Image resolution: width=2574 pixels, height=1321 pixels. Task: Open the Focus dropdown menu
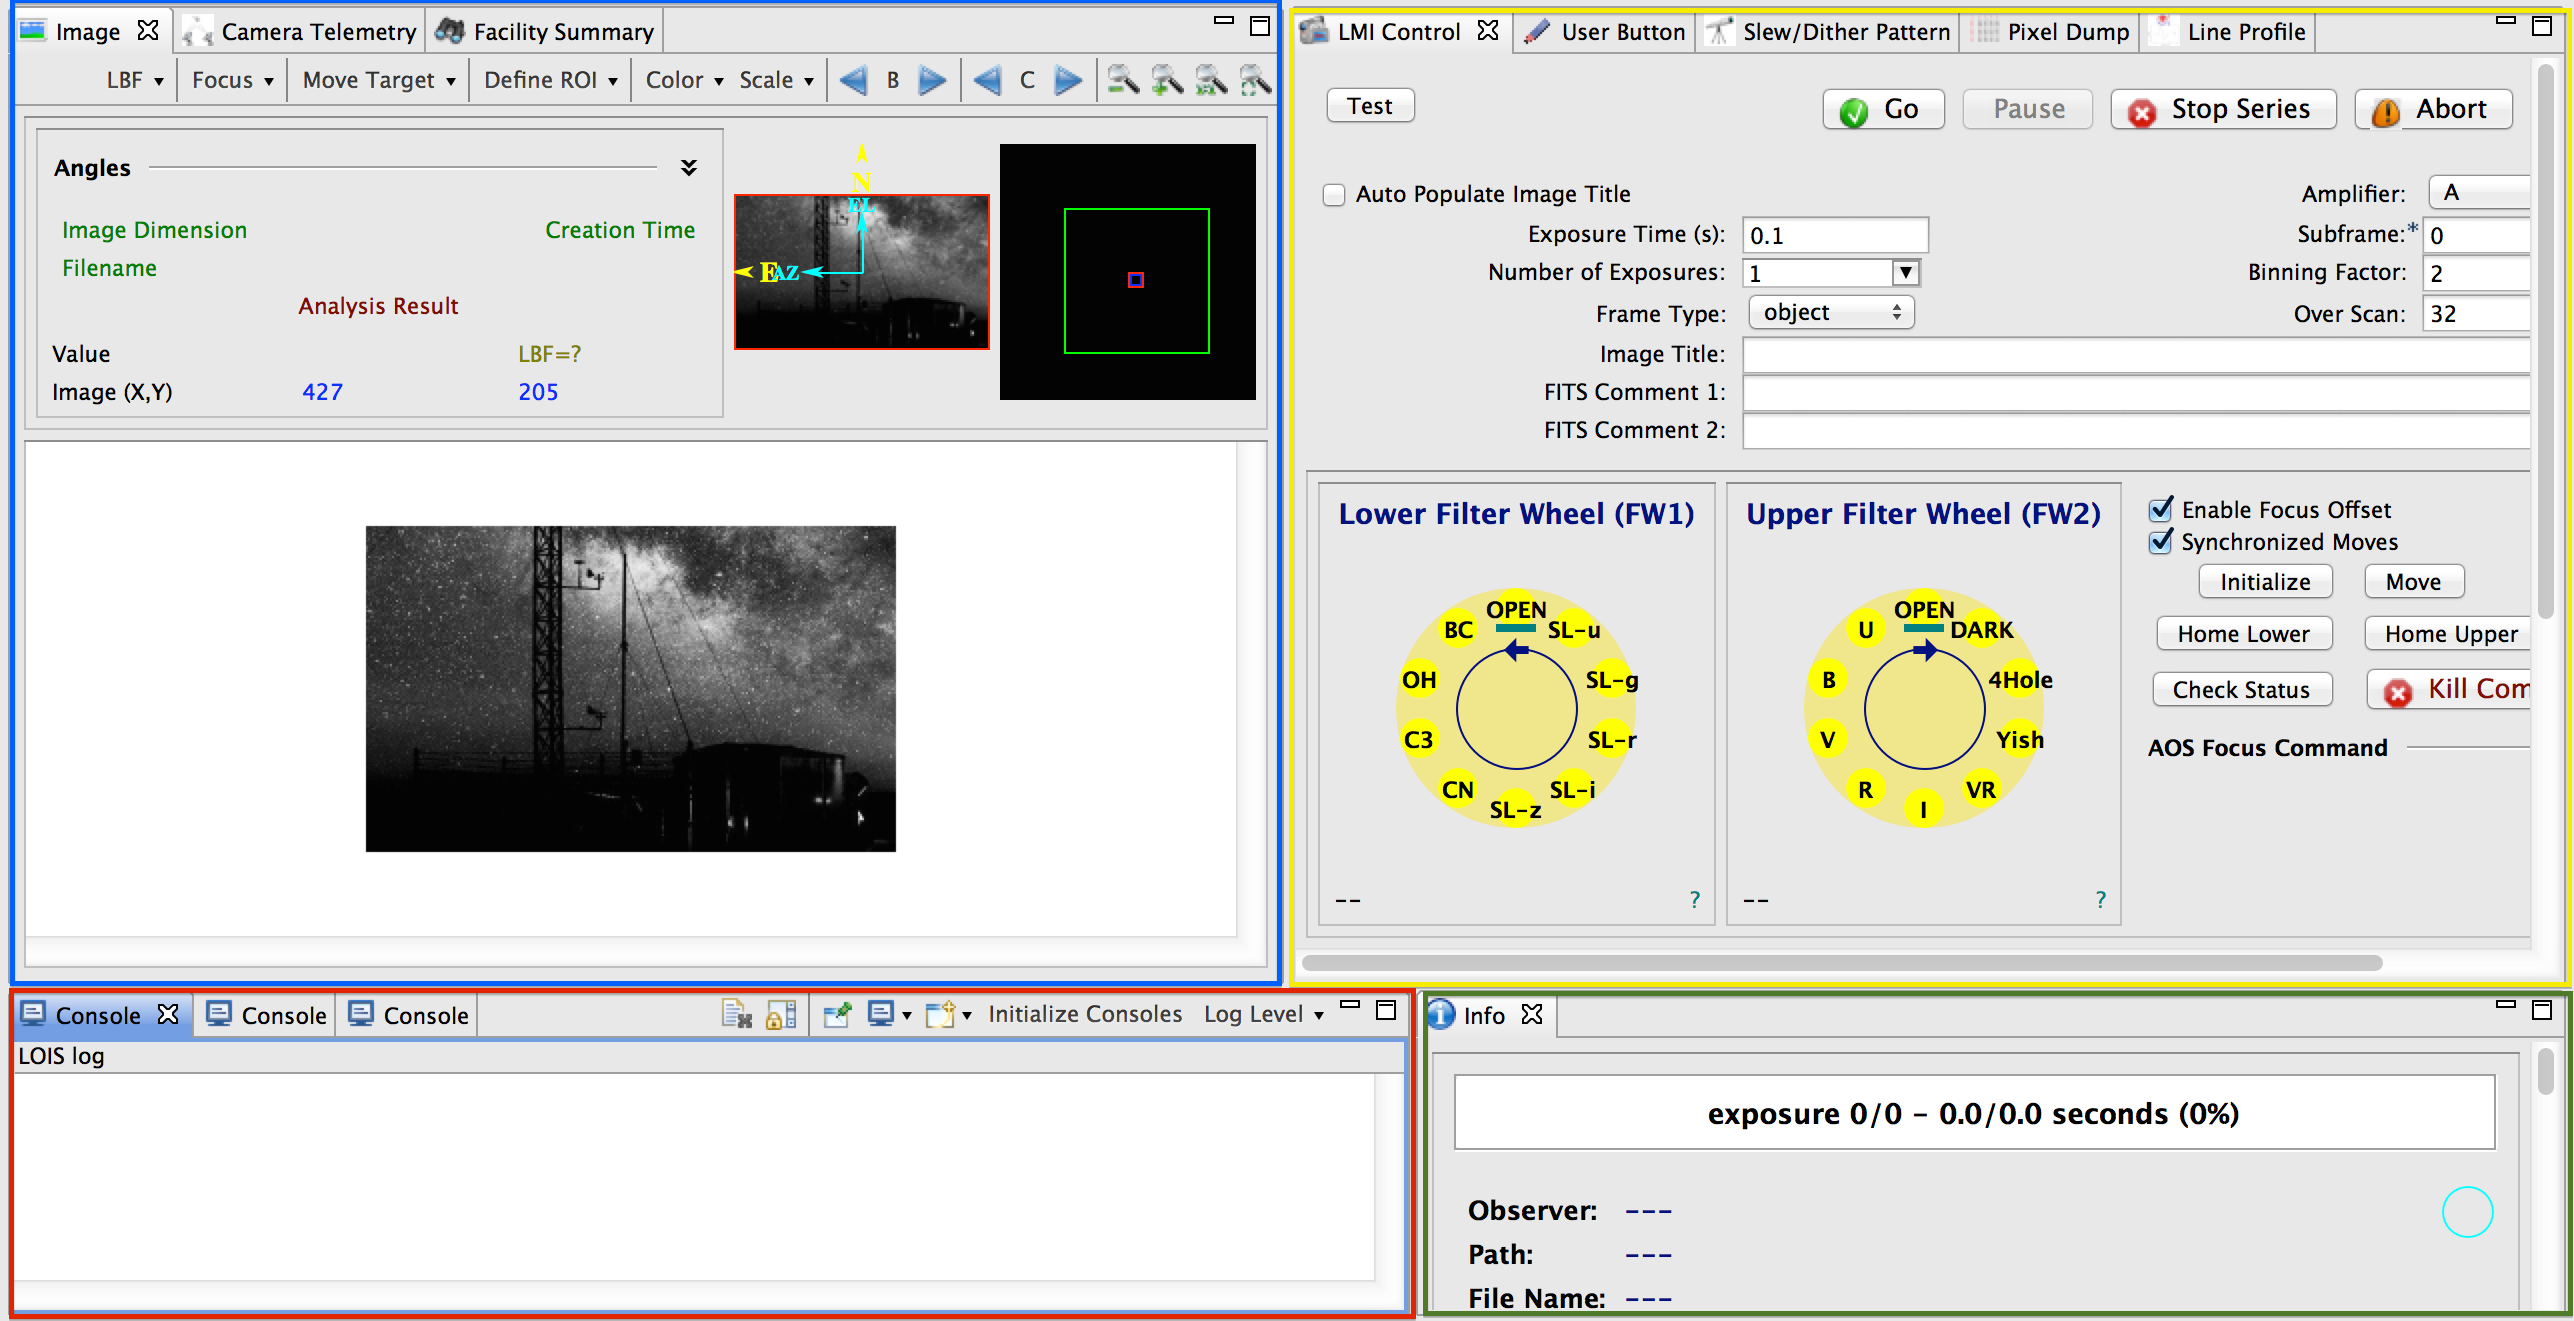[233, 80]
